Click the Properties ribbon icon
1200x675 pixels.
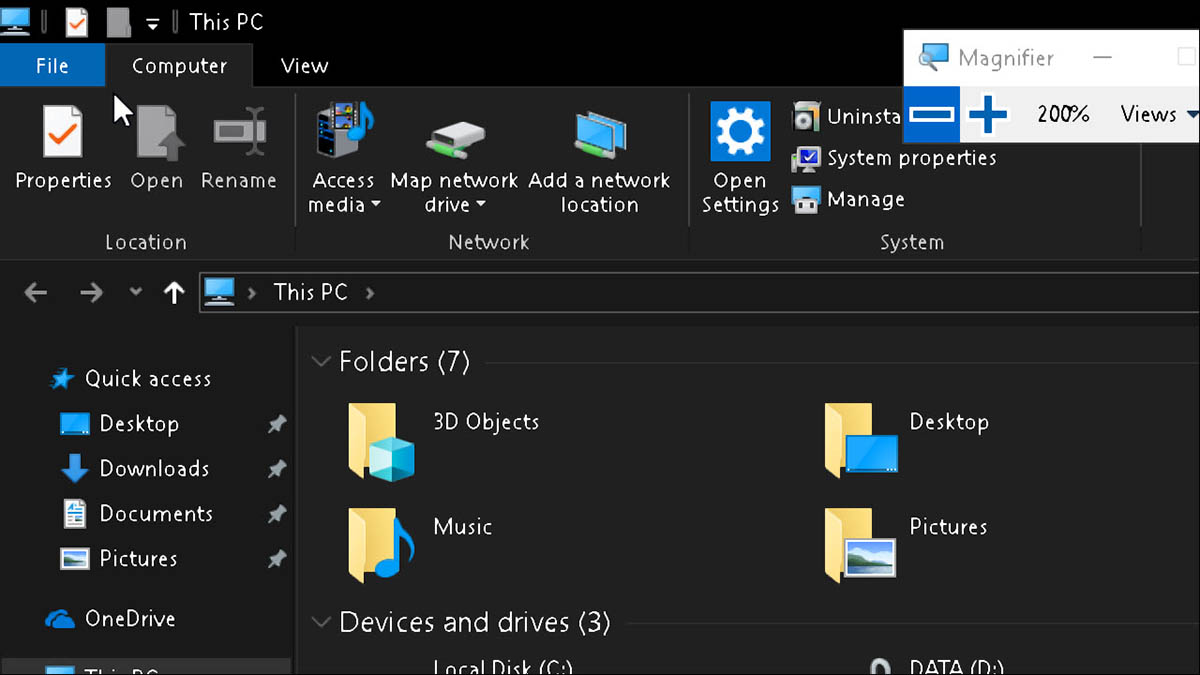pos(62,135)
